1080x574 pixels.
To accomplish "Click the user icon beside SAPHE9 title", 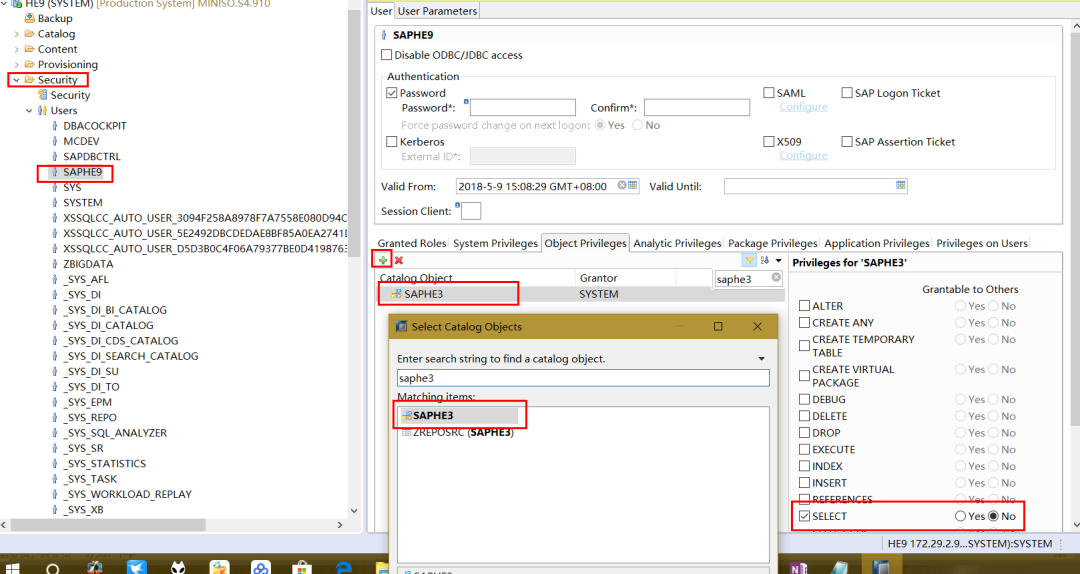I will pos(384,34).
